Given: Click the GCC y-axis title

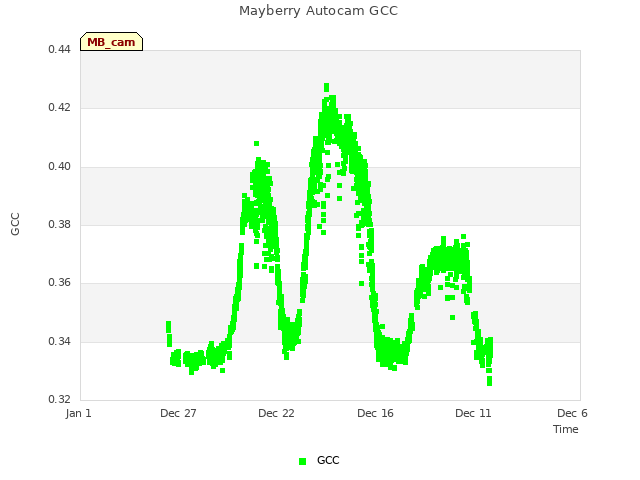Looking at the screenshot, I should (15, 224).
